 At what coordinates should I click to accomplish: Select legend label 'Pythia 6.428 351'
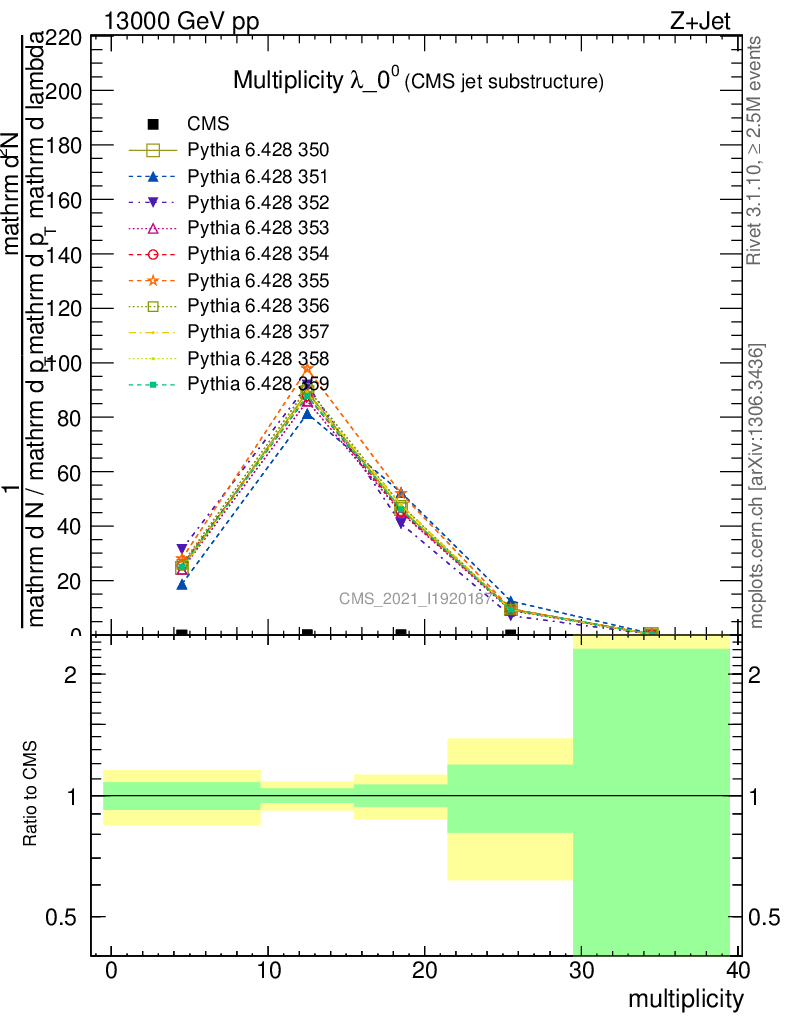pos(258,176)
